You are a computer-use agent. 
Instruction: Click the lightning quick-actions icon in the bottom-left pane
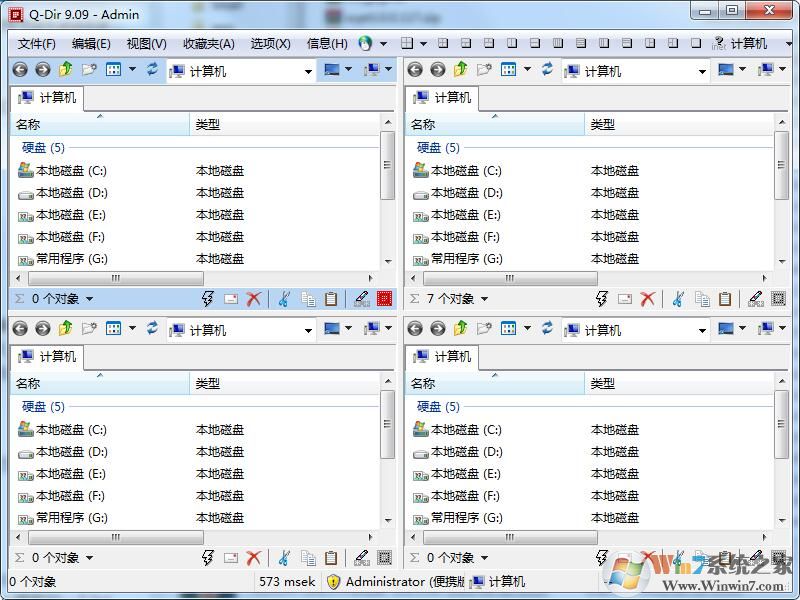208,557
